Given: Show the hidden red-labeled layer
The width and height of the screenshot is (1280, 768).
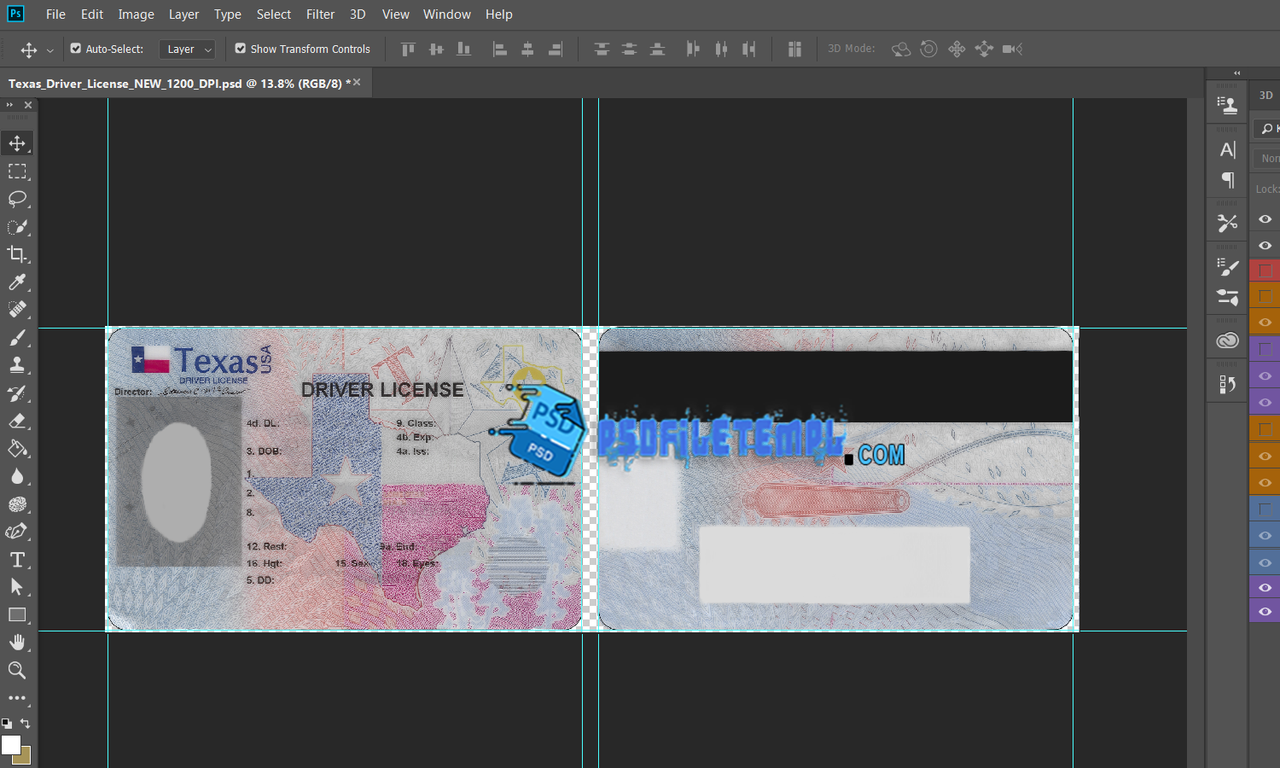Looking at the screenshot, I should click(1265, 270).
